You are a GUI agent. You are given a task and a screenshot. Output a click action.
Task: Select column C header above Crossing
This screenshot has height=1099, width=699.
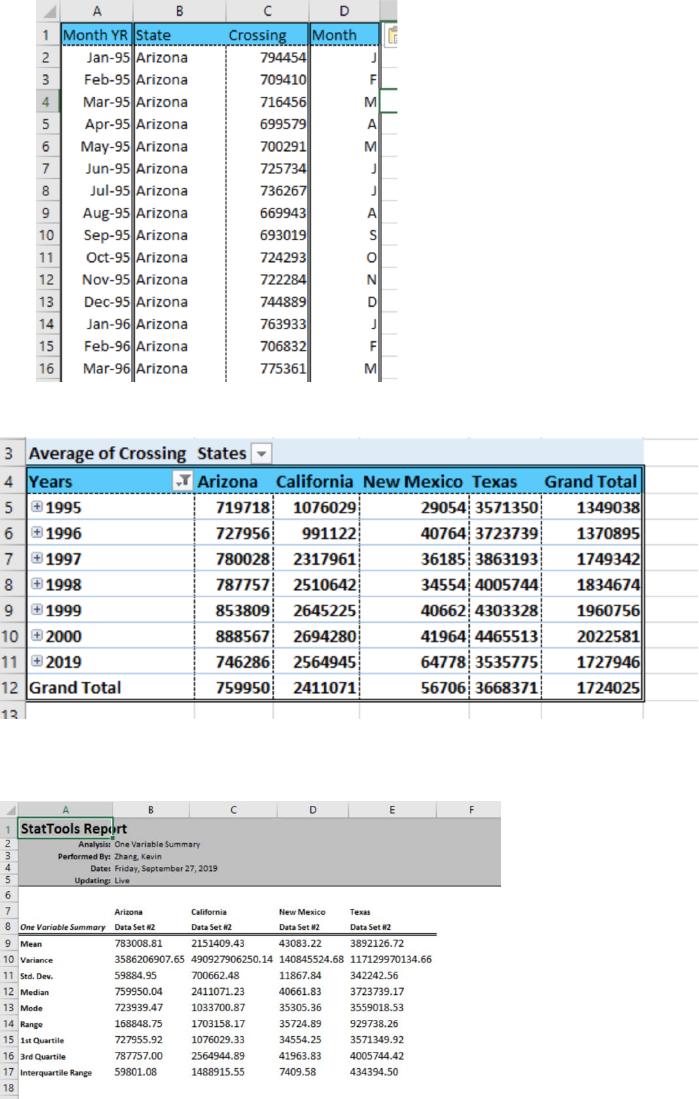click(267, 11)
